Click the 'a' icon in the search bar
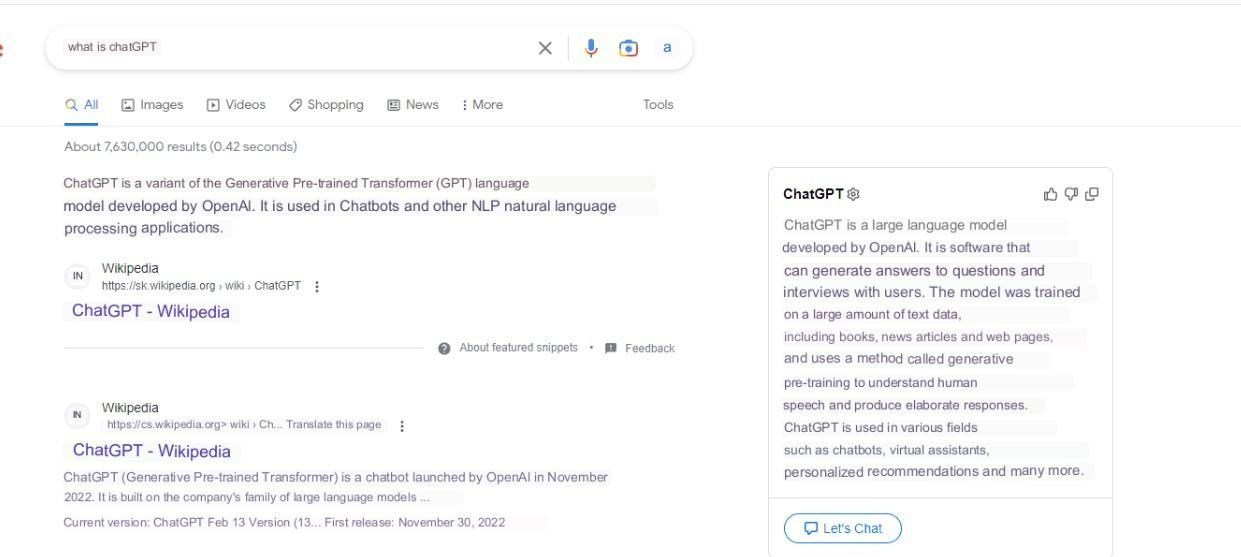The height and width of the screenshot is (557, 1241). (x=667, y=48)
